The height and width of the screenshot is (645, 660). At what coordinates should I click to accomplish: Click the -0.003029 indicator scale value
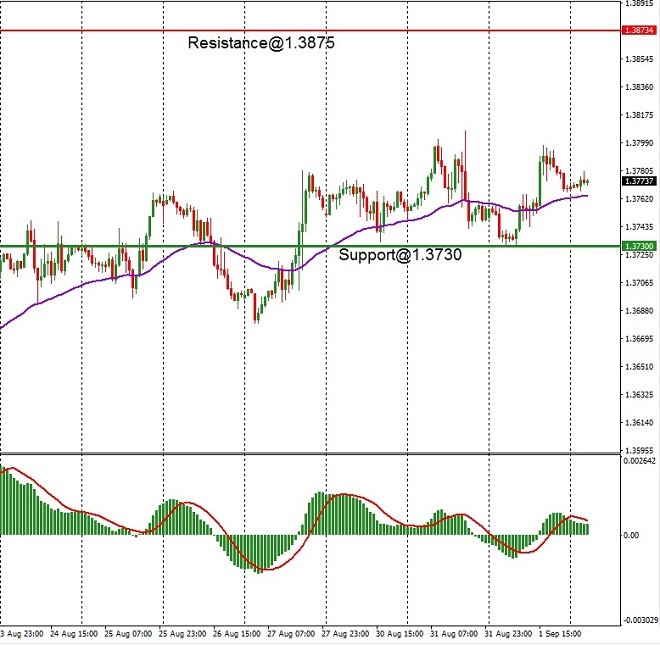pyautogui.click(x=641, y=620)
